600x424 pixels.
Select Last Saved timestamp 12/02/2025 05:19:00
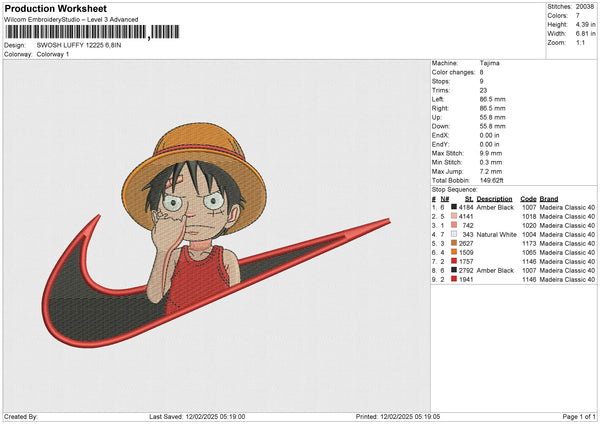pos(215,416)
